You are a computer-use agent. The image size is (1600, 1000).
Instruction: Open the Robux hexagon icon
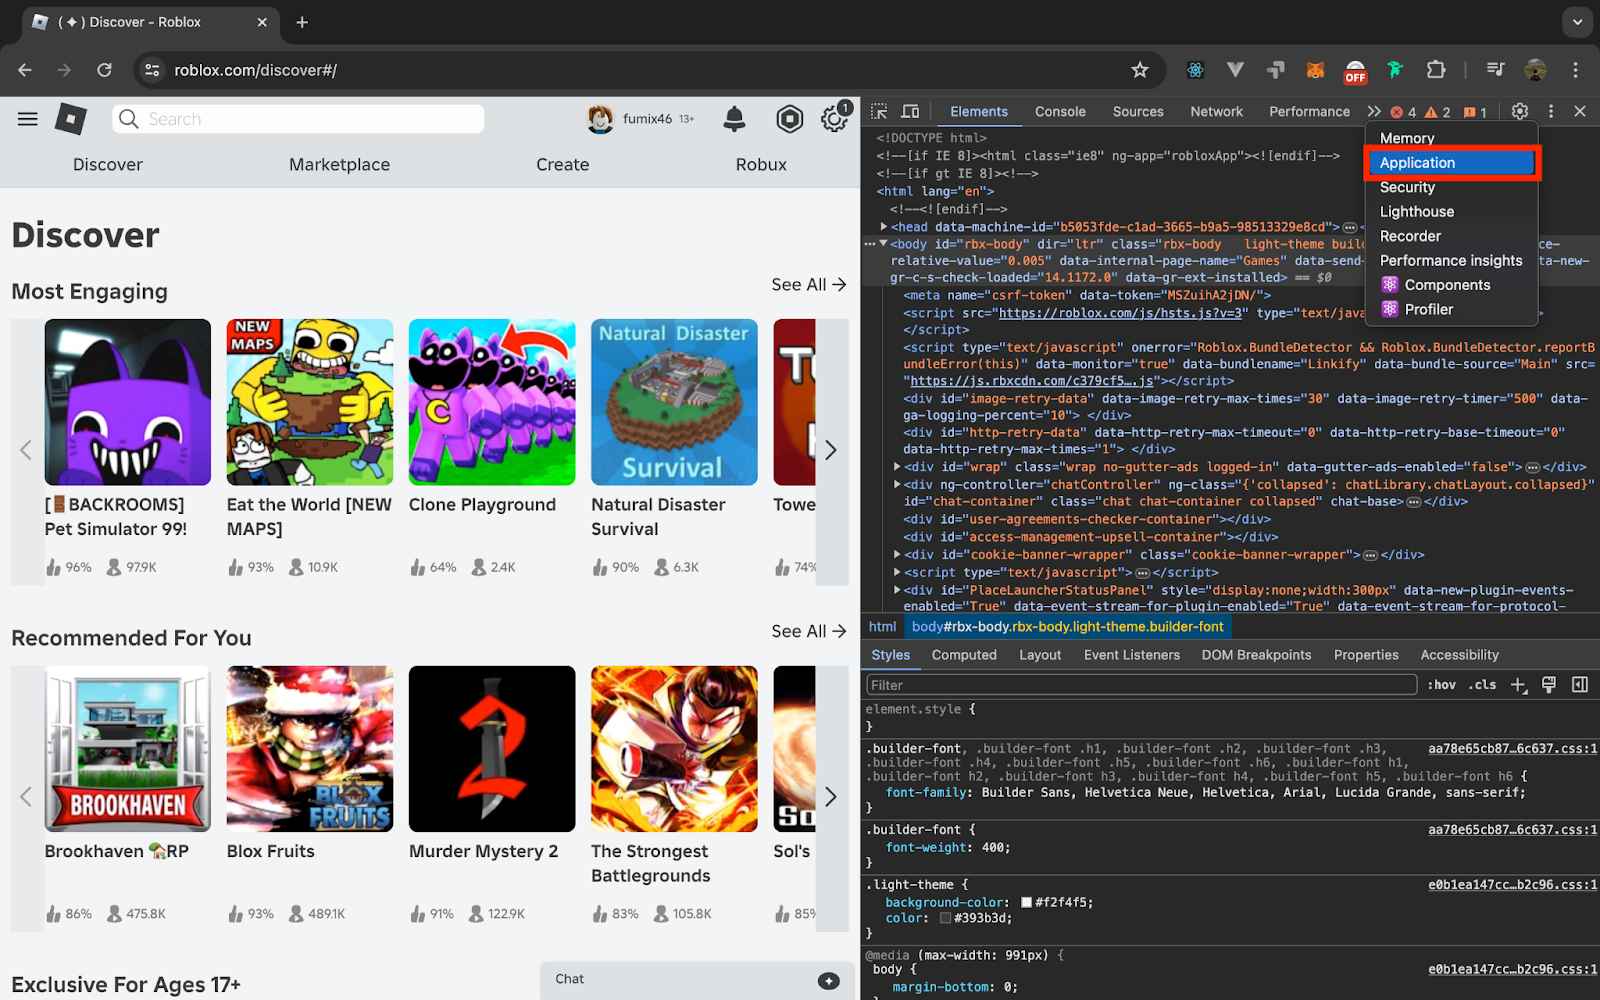[x=789, y=119]
